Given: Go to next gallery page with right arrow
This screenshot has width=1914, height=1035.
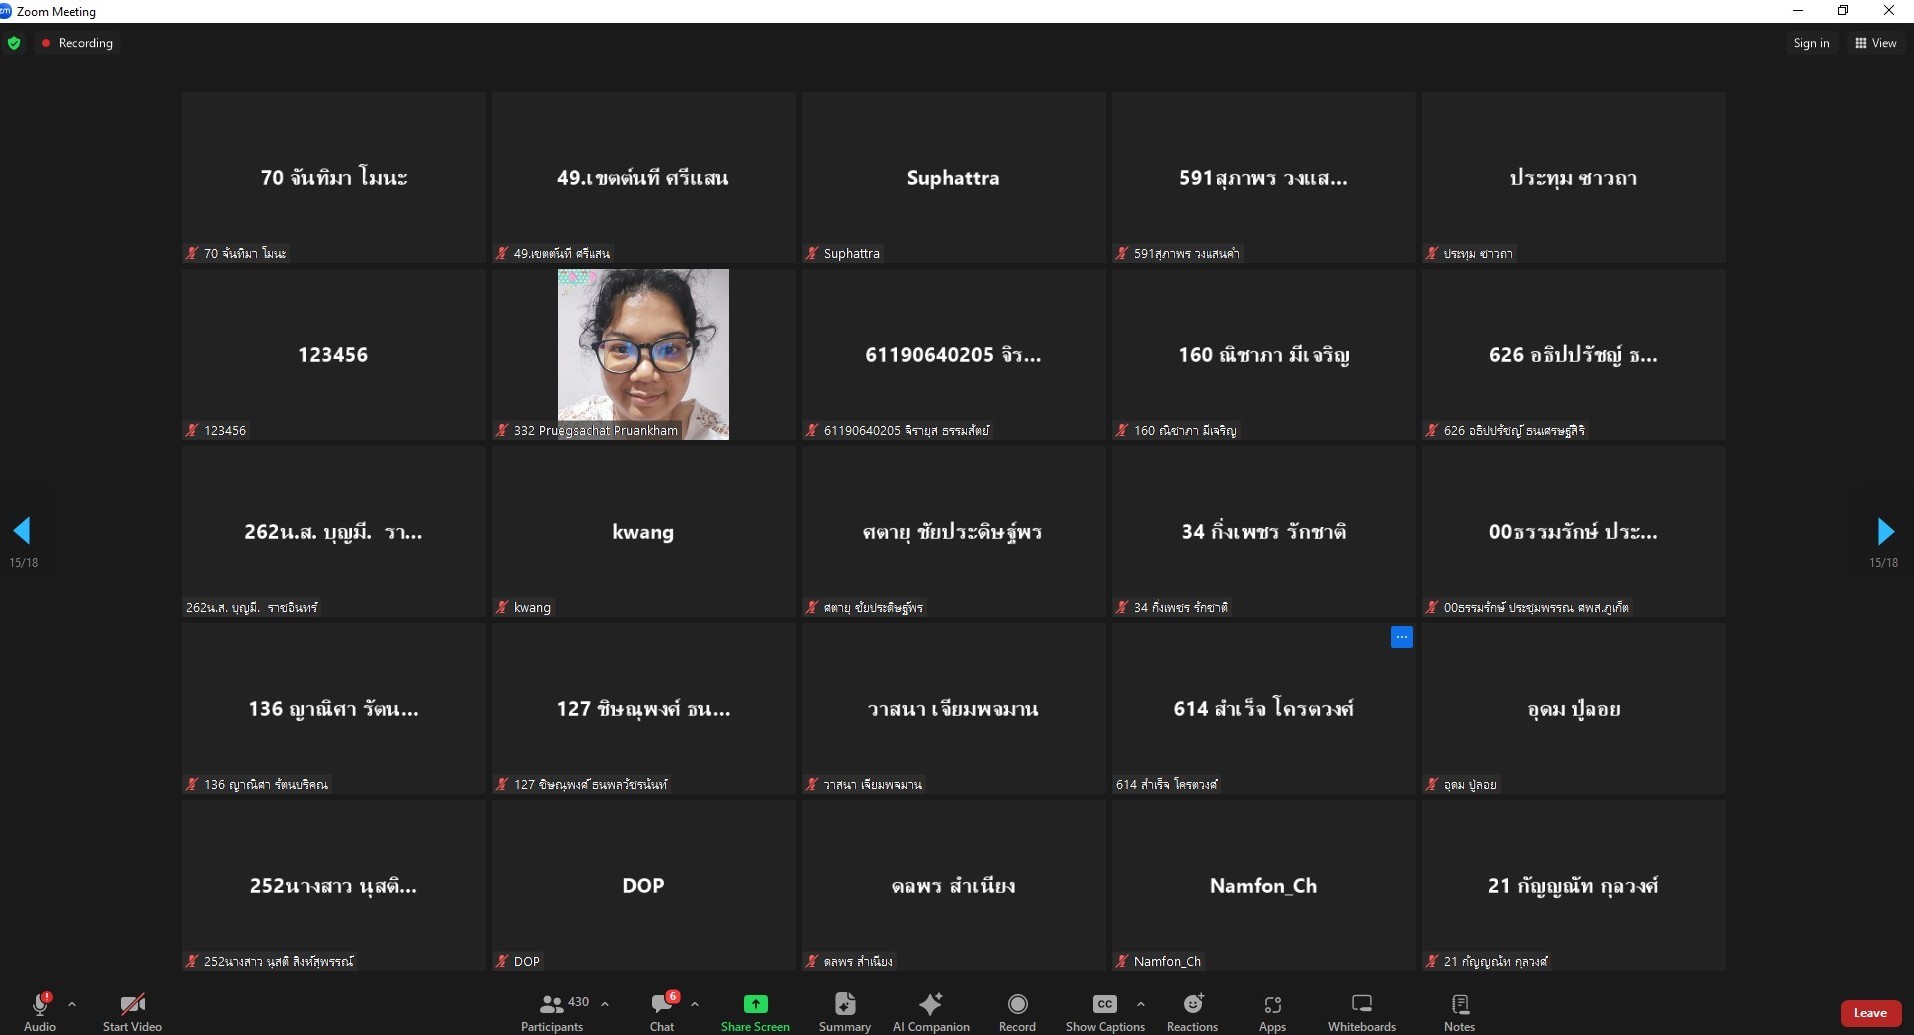Looking at the screenshot, I should (1885, 531).
